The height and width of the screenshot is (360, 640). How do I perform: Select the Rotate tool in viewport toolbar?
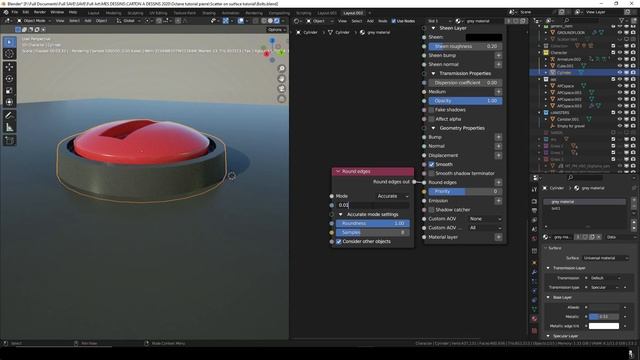coord(9,79)
